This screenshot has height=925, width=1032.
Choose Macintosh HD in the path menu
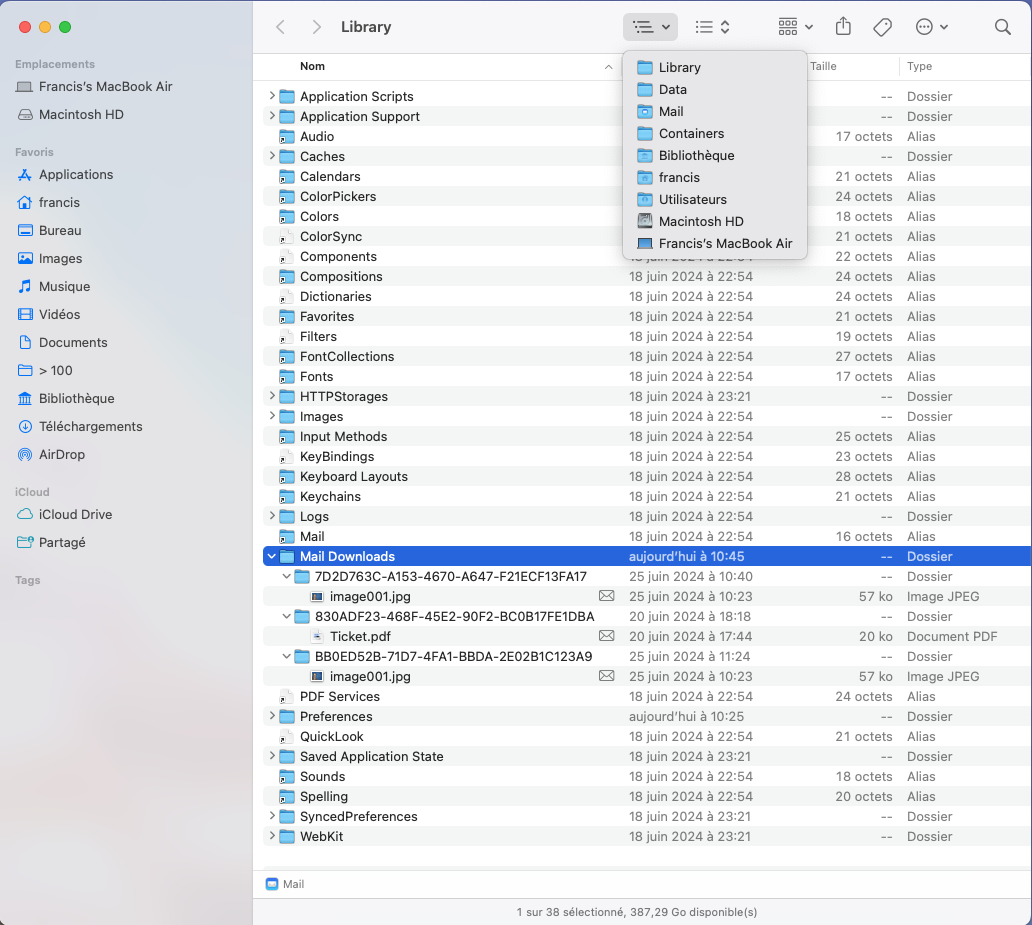pos(701,221)
